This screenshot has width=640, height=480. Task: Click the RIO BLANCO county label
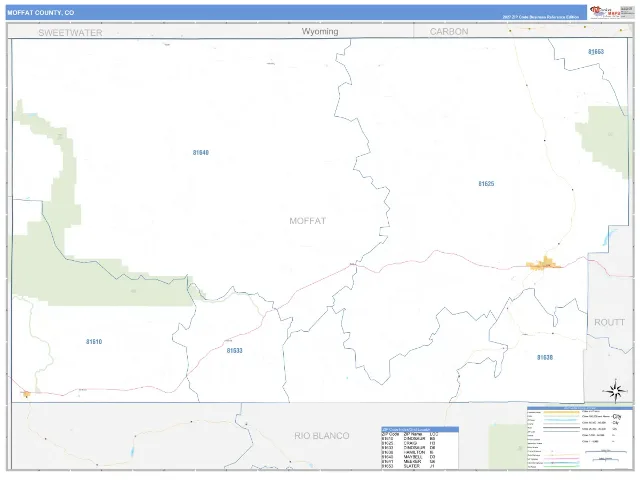[x=322, y=436]
